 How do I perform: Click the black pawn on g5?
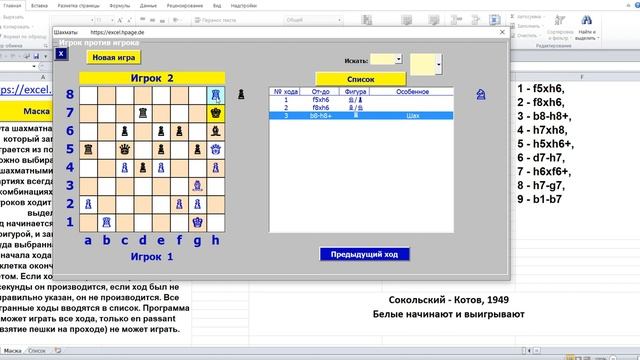pos(198,149)
